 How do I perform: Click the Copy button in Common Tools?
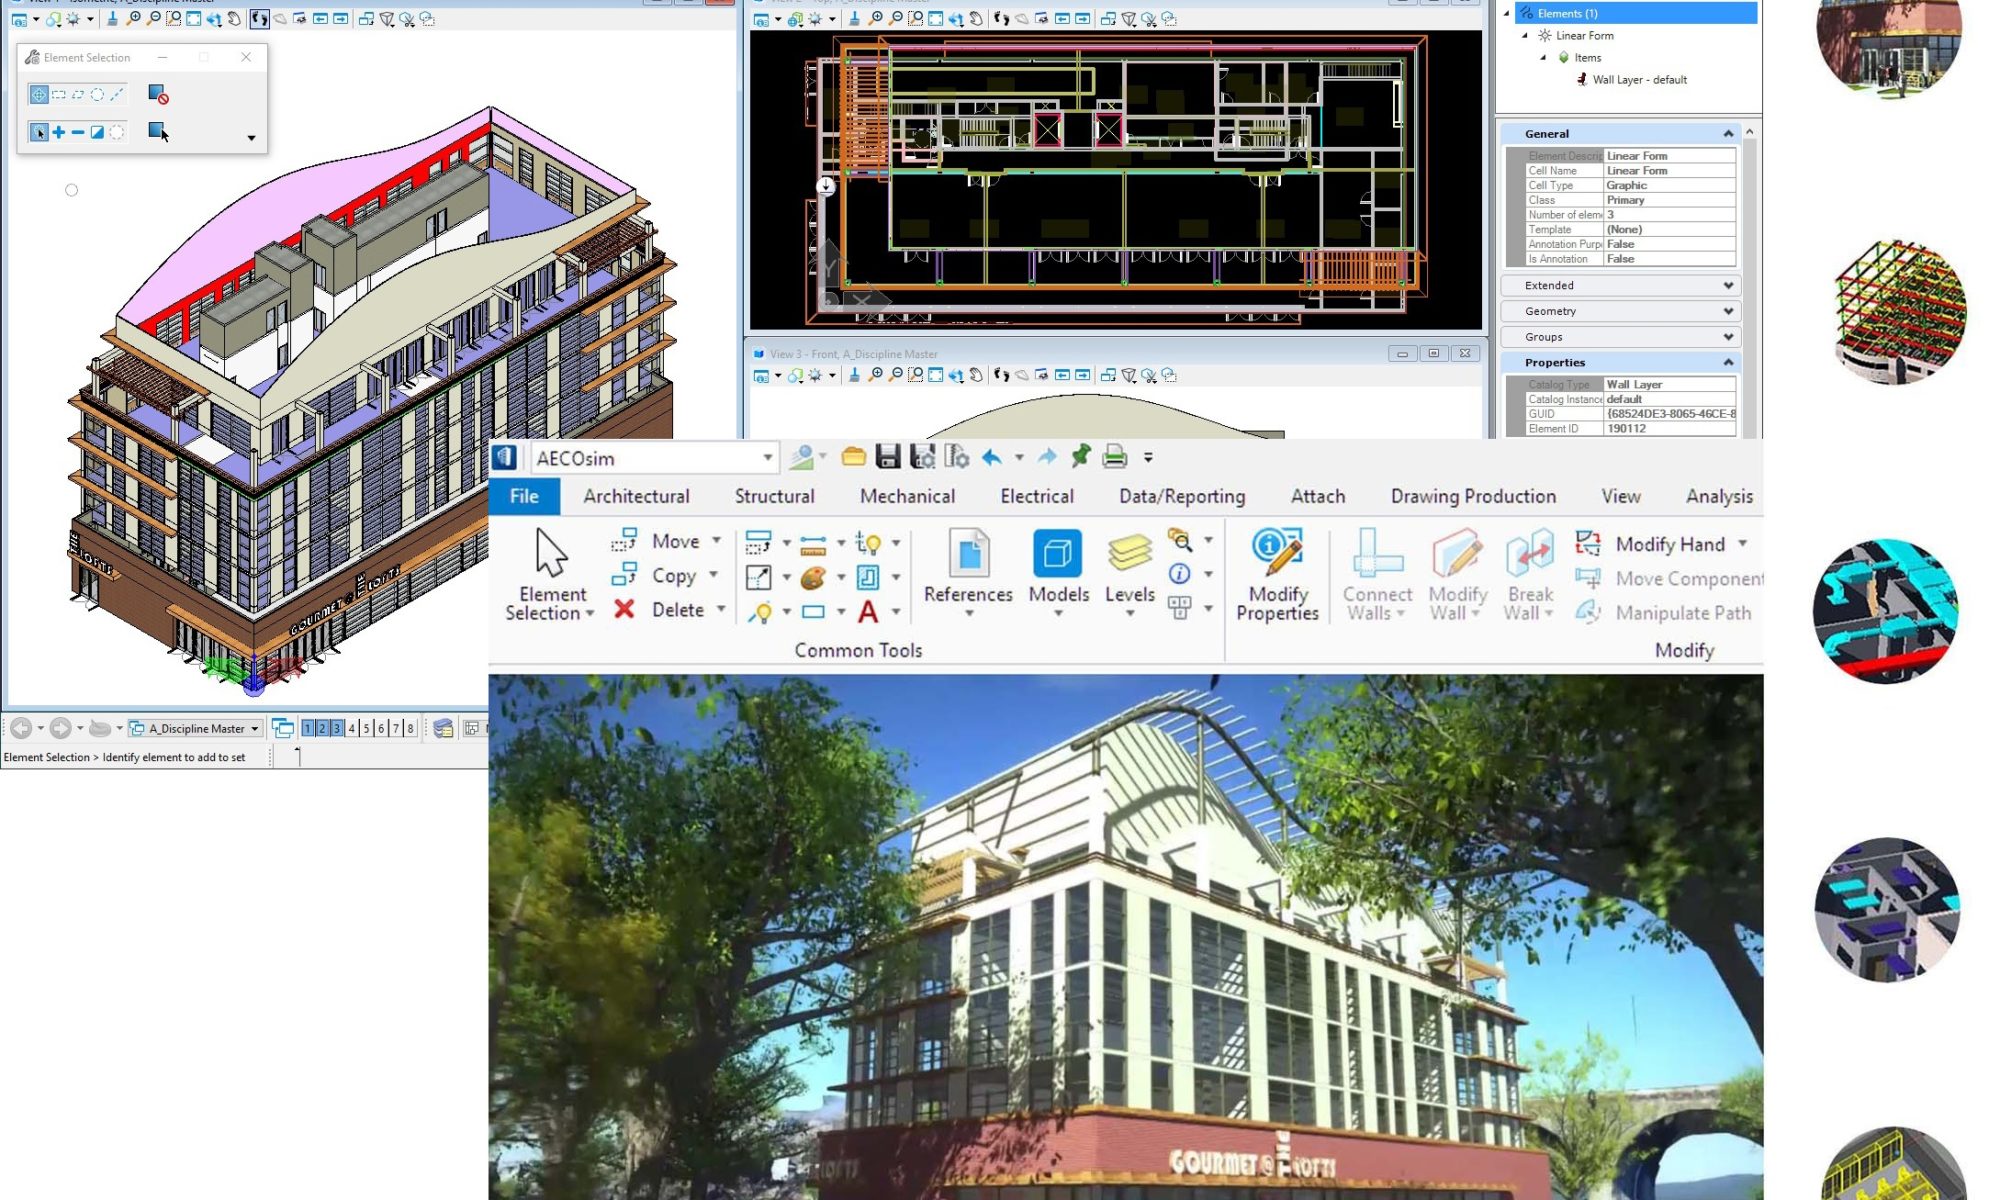[x=672, y=576]
